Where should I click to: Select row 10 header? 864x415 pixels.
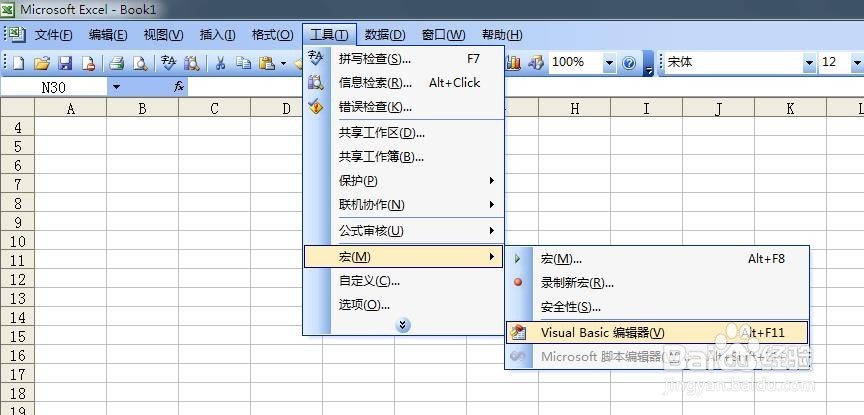coord(18,241)
